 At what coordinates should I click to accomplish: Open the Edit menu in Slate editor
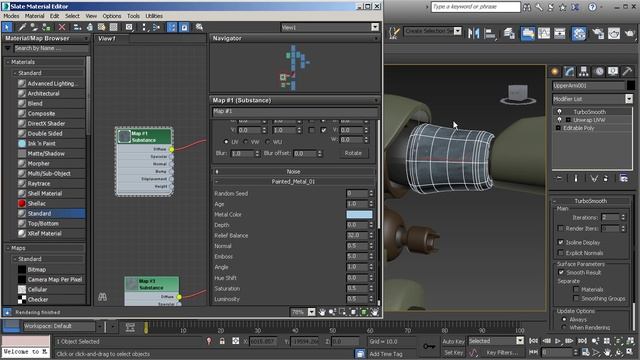coord(54,16)
